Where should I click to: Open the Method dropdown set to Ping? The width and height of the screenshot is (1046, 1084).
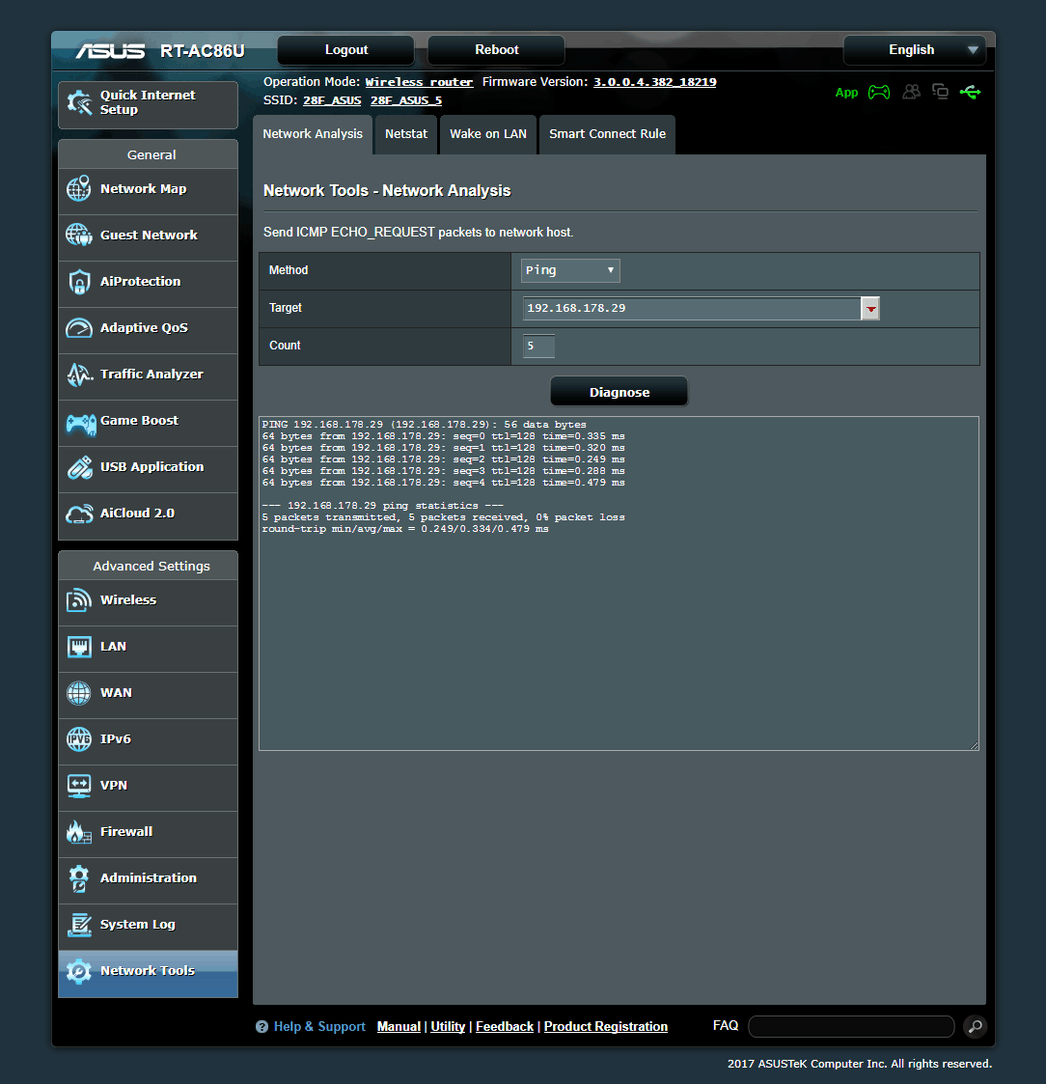[570, 270]
